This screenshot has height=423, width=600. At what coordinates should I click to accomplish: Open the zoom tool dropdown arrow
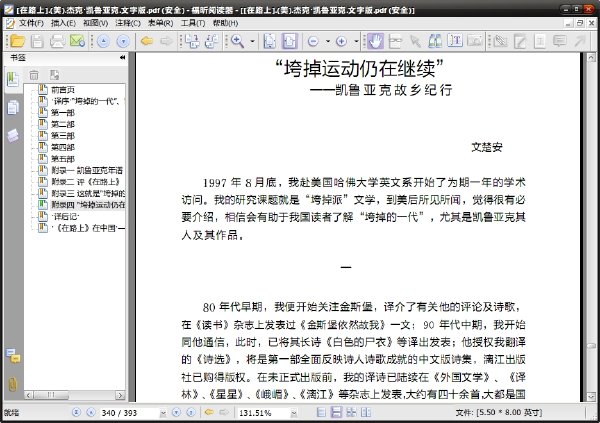(x=252, y=41)
